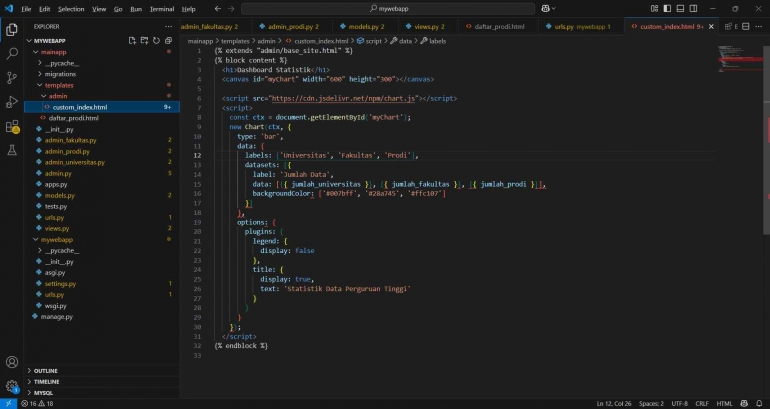
Task: Collapse the templates folder
Action: click(40, 85)
